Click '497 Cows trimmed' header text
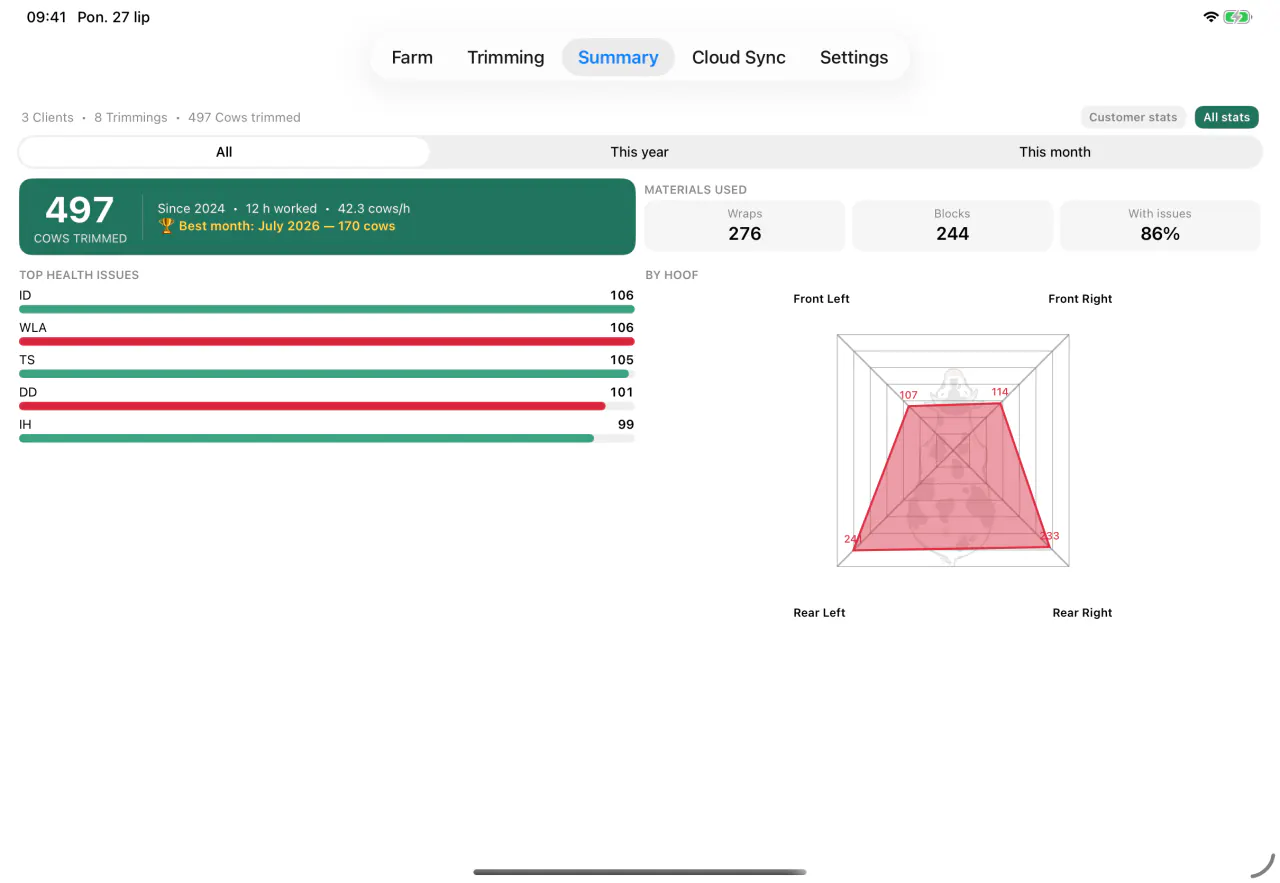The height and width of the screenshot is (883, 1280). click(x=244, y=117)
